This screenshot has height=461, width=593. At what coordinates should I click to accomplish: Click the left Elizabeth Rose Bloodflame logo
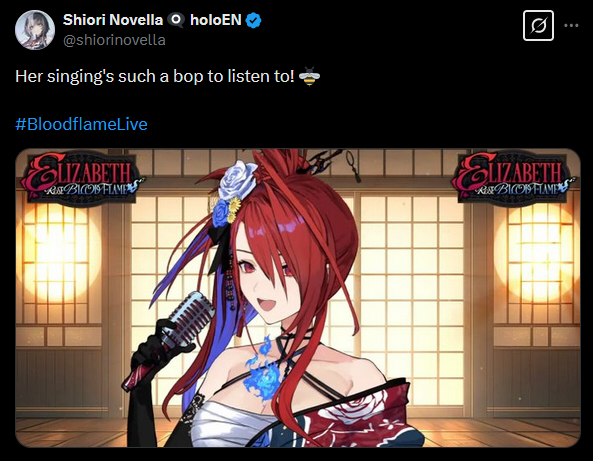80,177
